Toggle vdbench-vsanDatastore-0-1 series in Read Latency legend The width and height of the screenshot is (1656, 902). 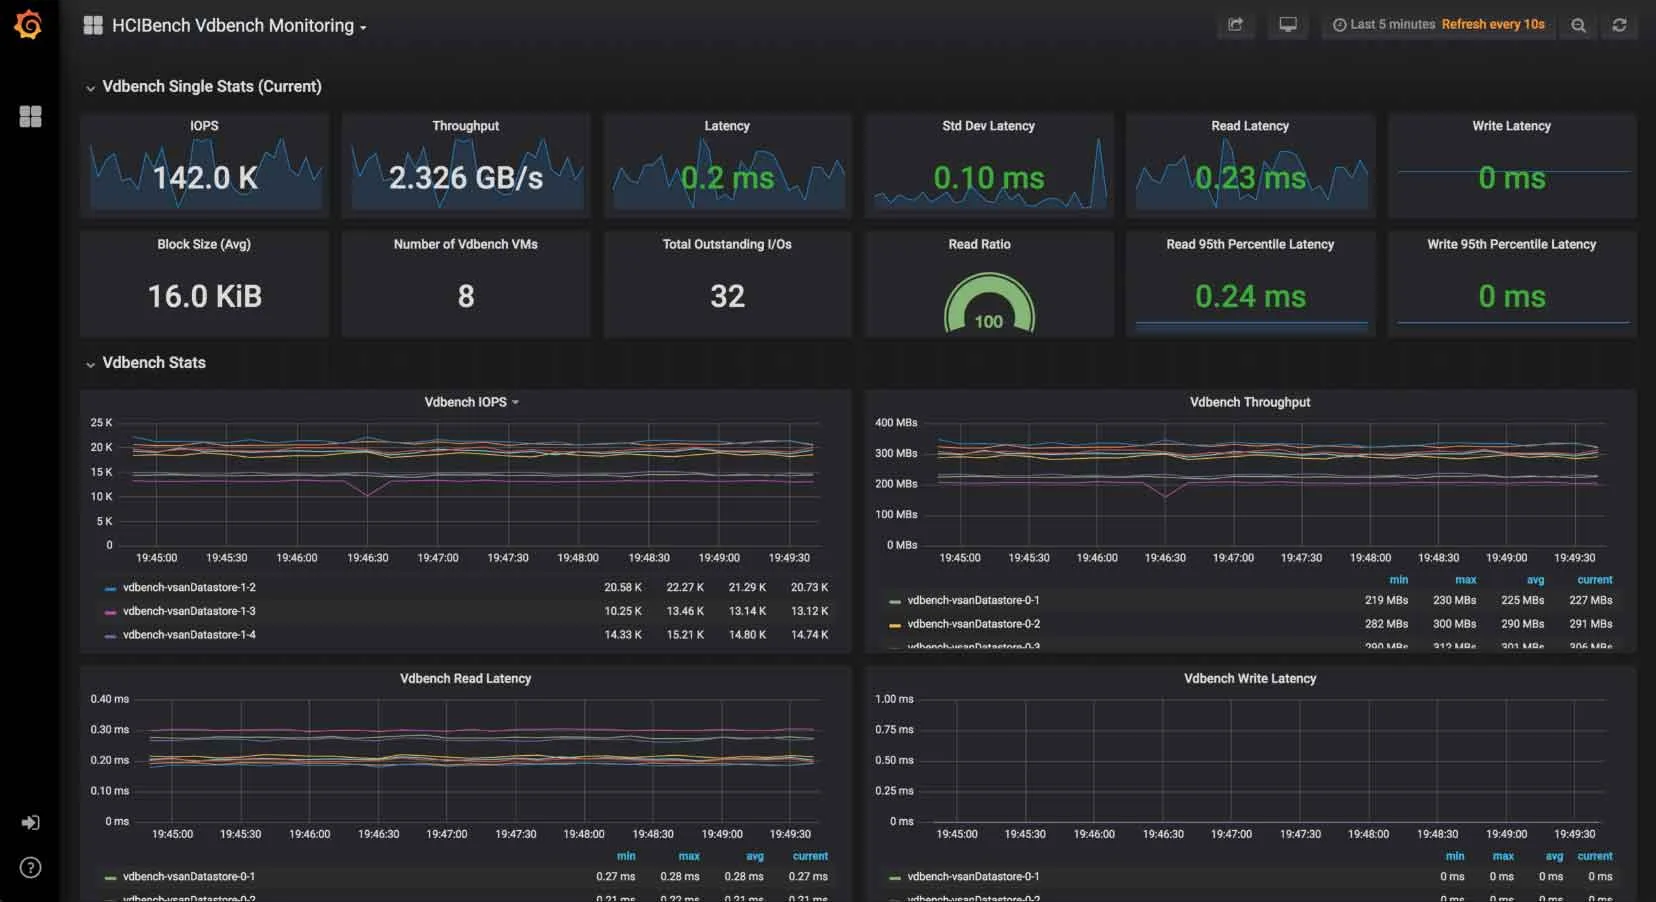189,877
